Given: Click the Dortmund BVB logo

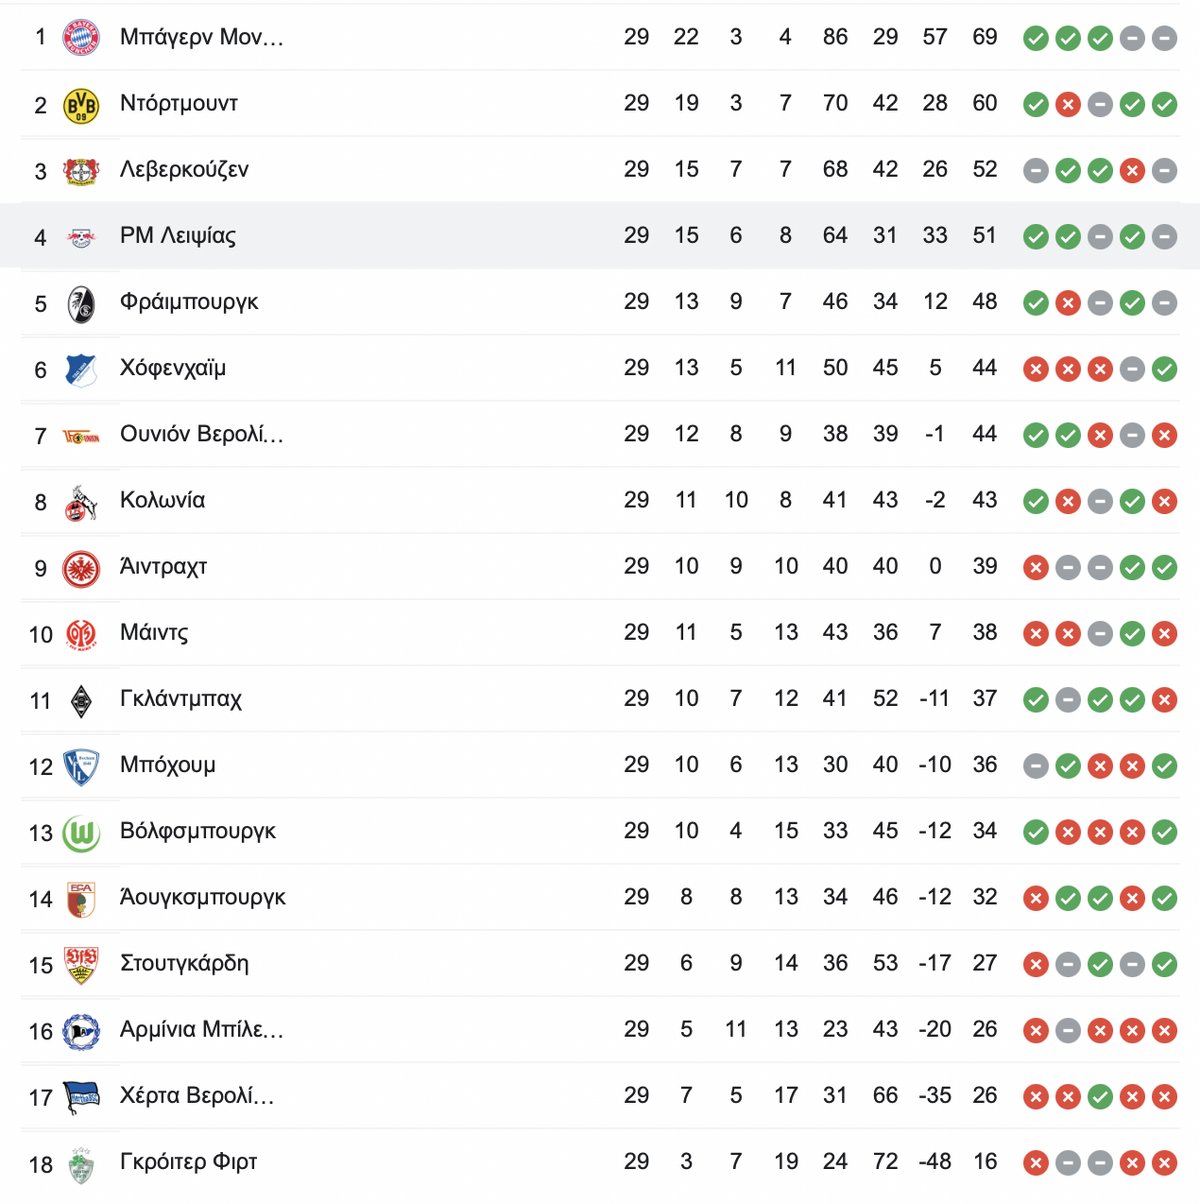Looking at the screenshot, I should click(81, 104).
